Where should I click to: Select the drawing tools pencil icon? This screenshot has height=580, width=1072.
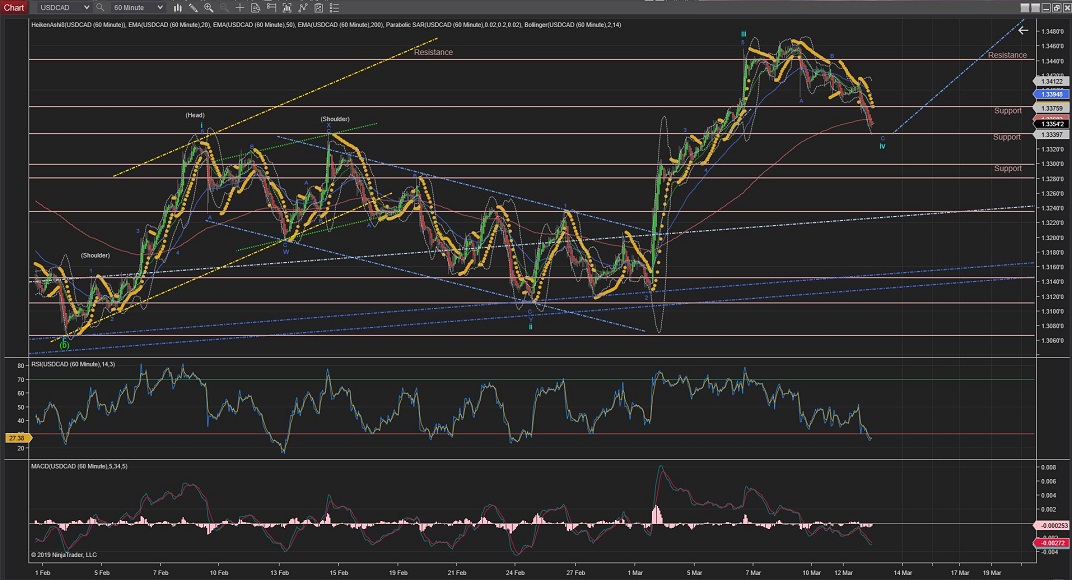click(192, 7)
